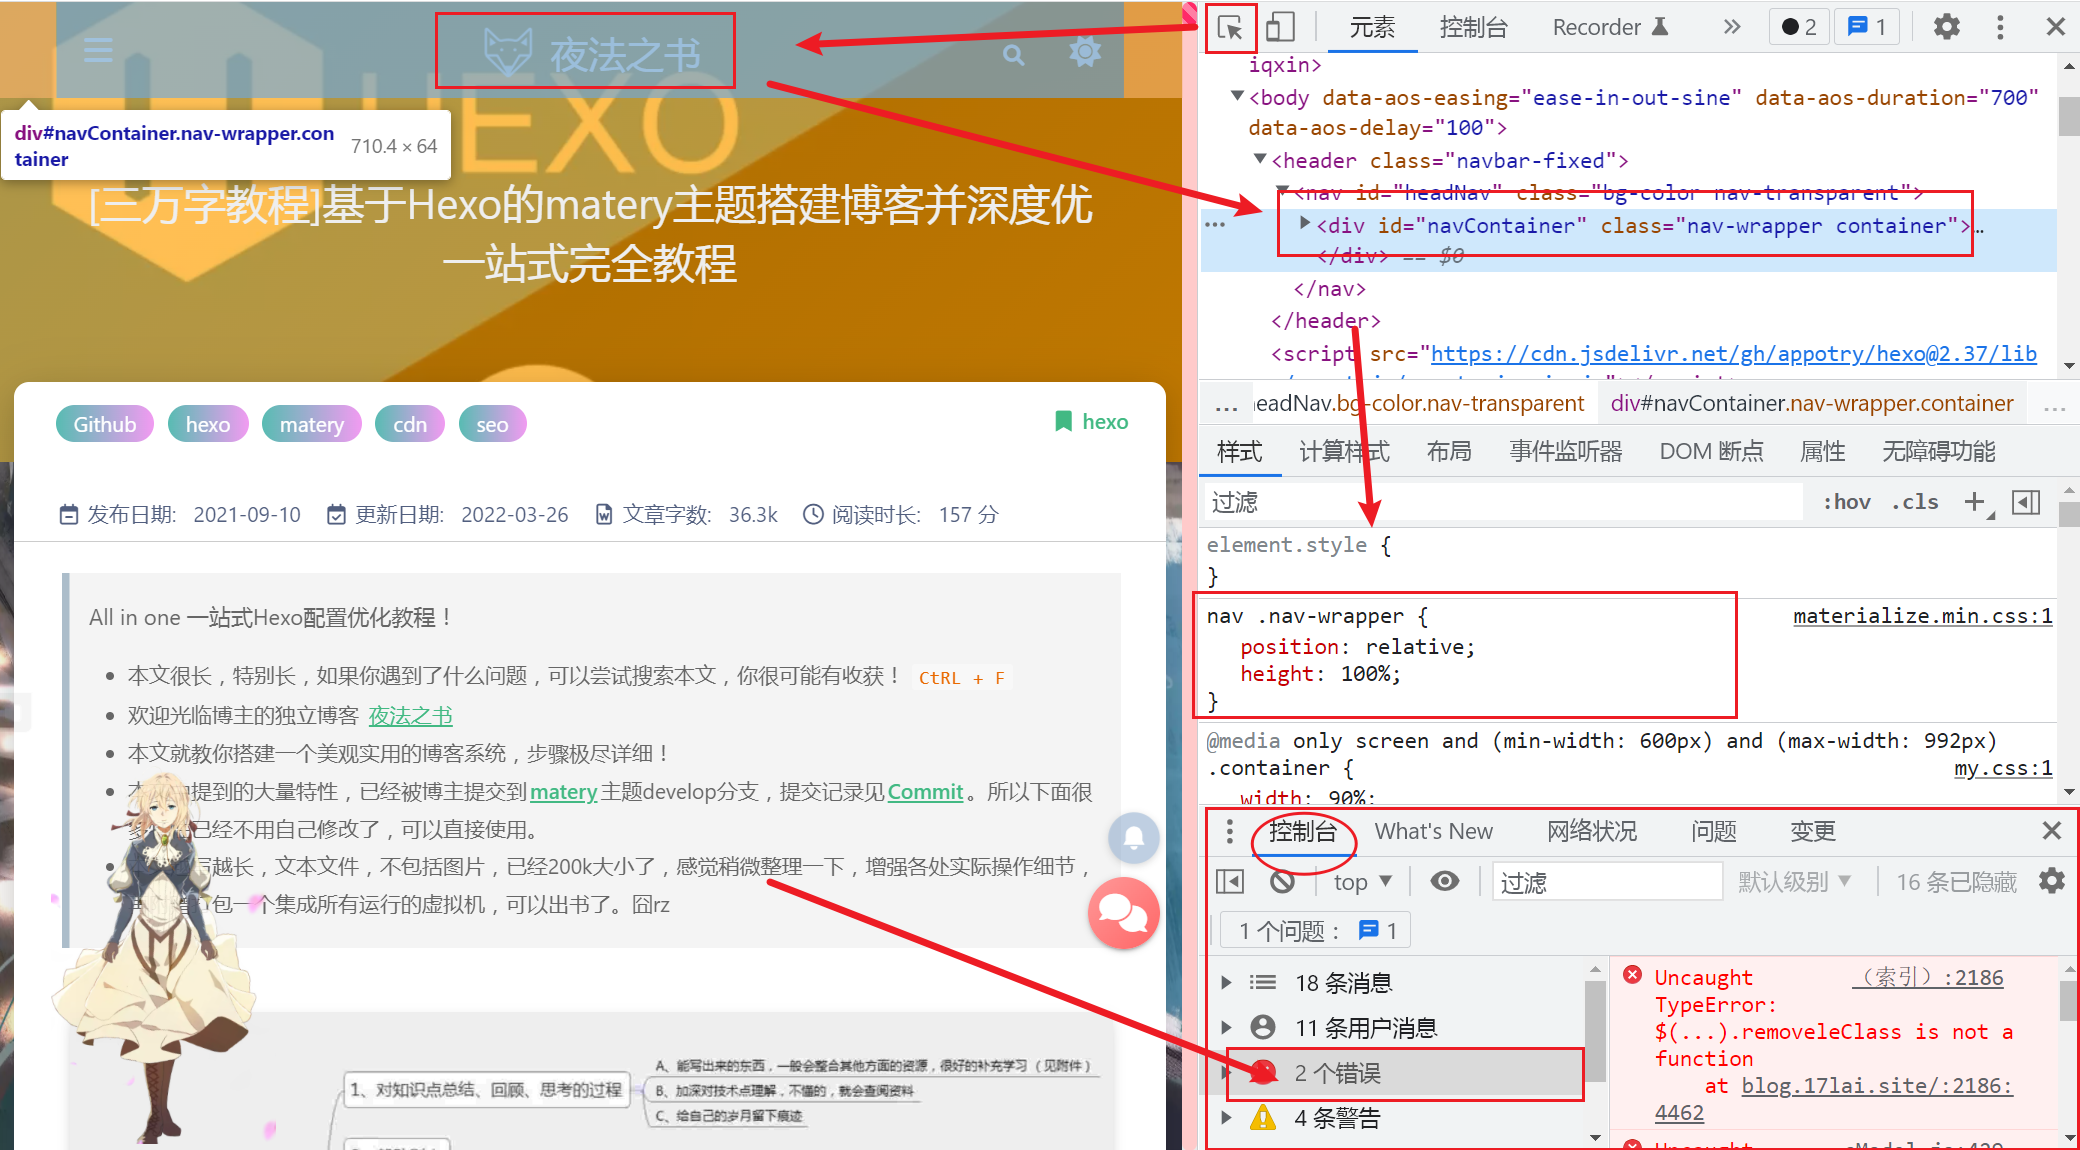Open DevTools settings gear

[1946, 27]
